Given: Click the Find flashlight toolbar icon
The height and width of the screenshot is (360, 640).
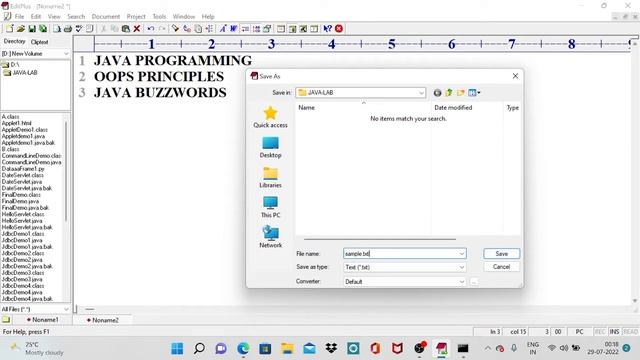Looking at the screenshot, I should [176, 29].
